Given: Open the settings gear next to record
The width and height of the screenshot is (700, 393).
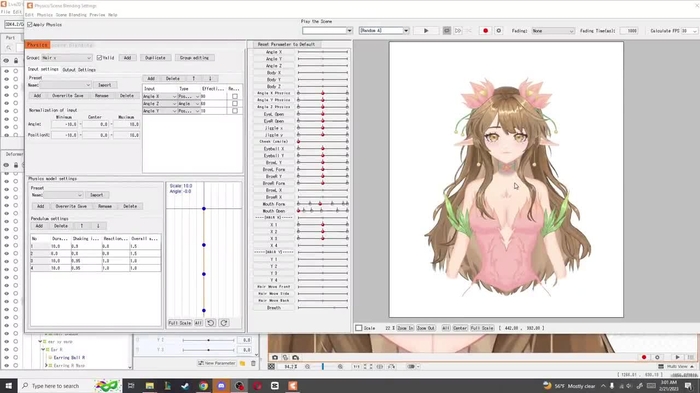Looking at the screenshot, I should click(499, 31).
